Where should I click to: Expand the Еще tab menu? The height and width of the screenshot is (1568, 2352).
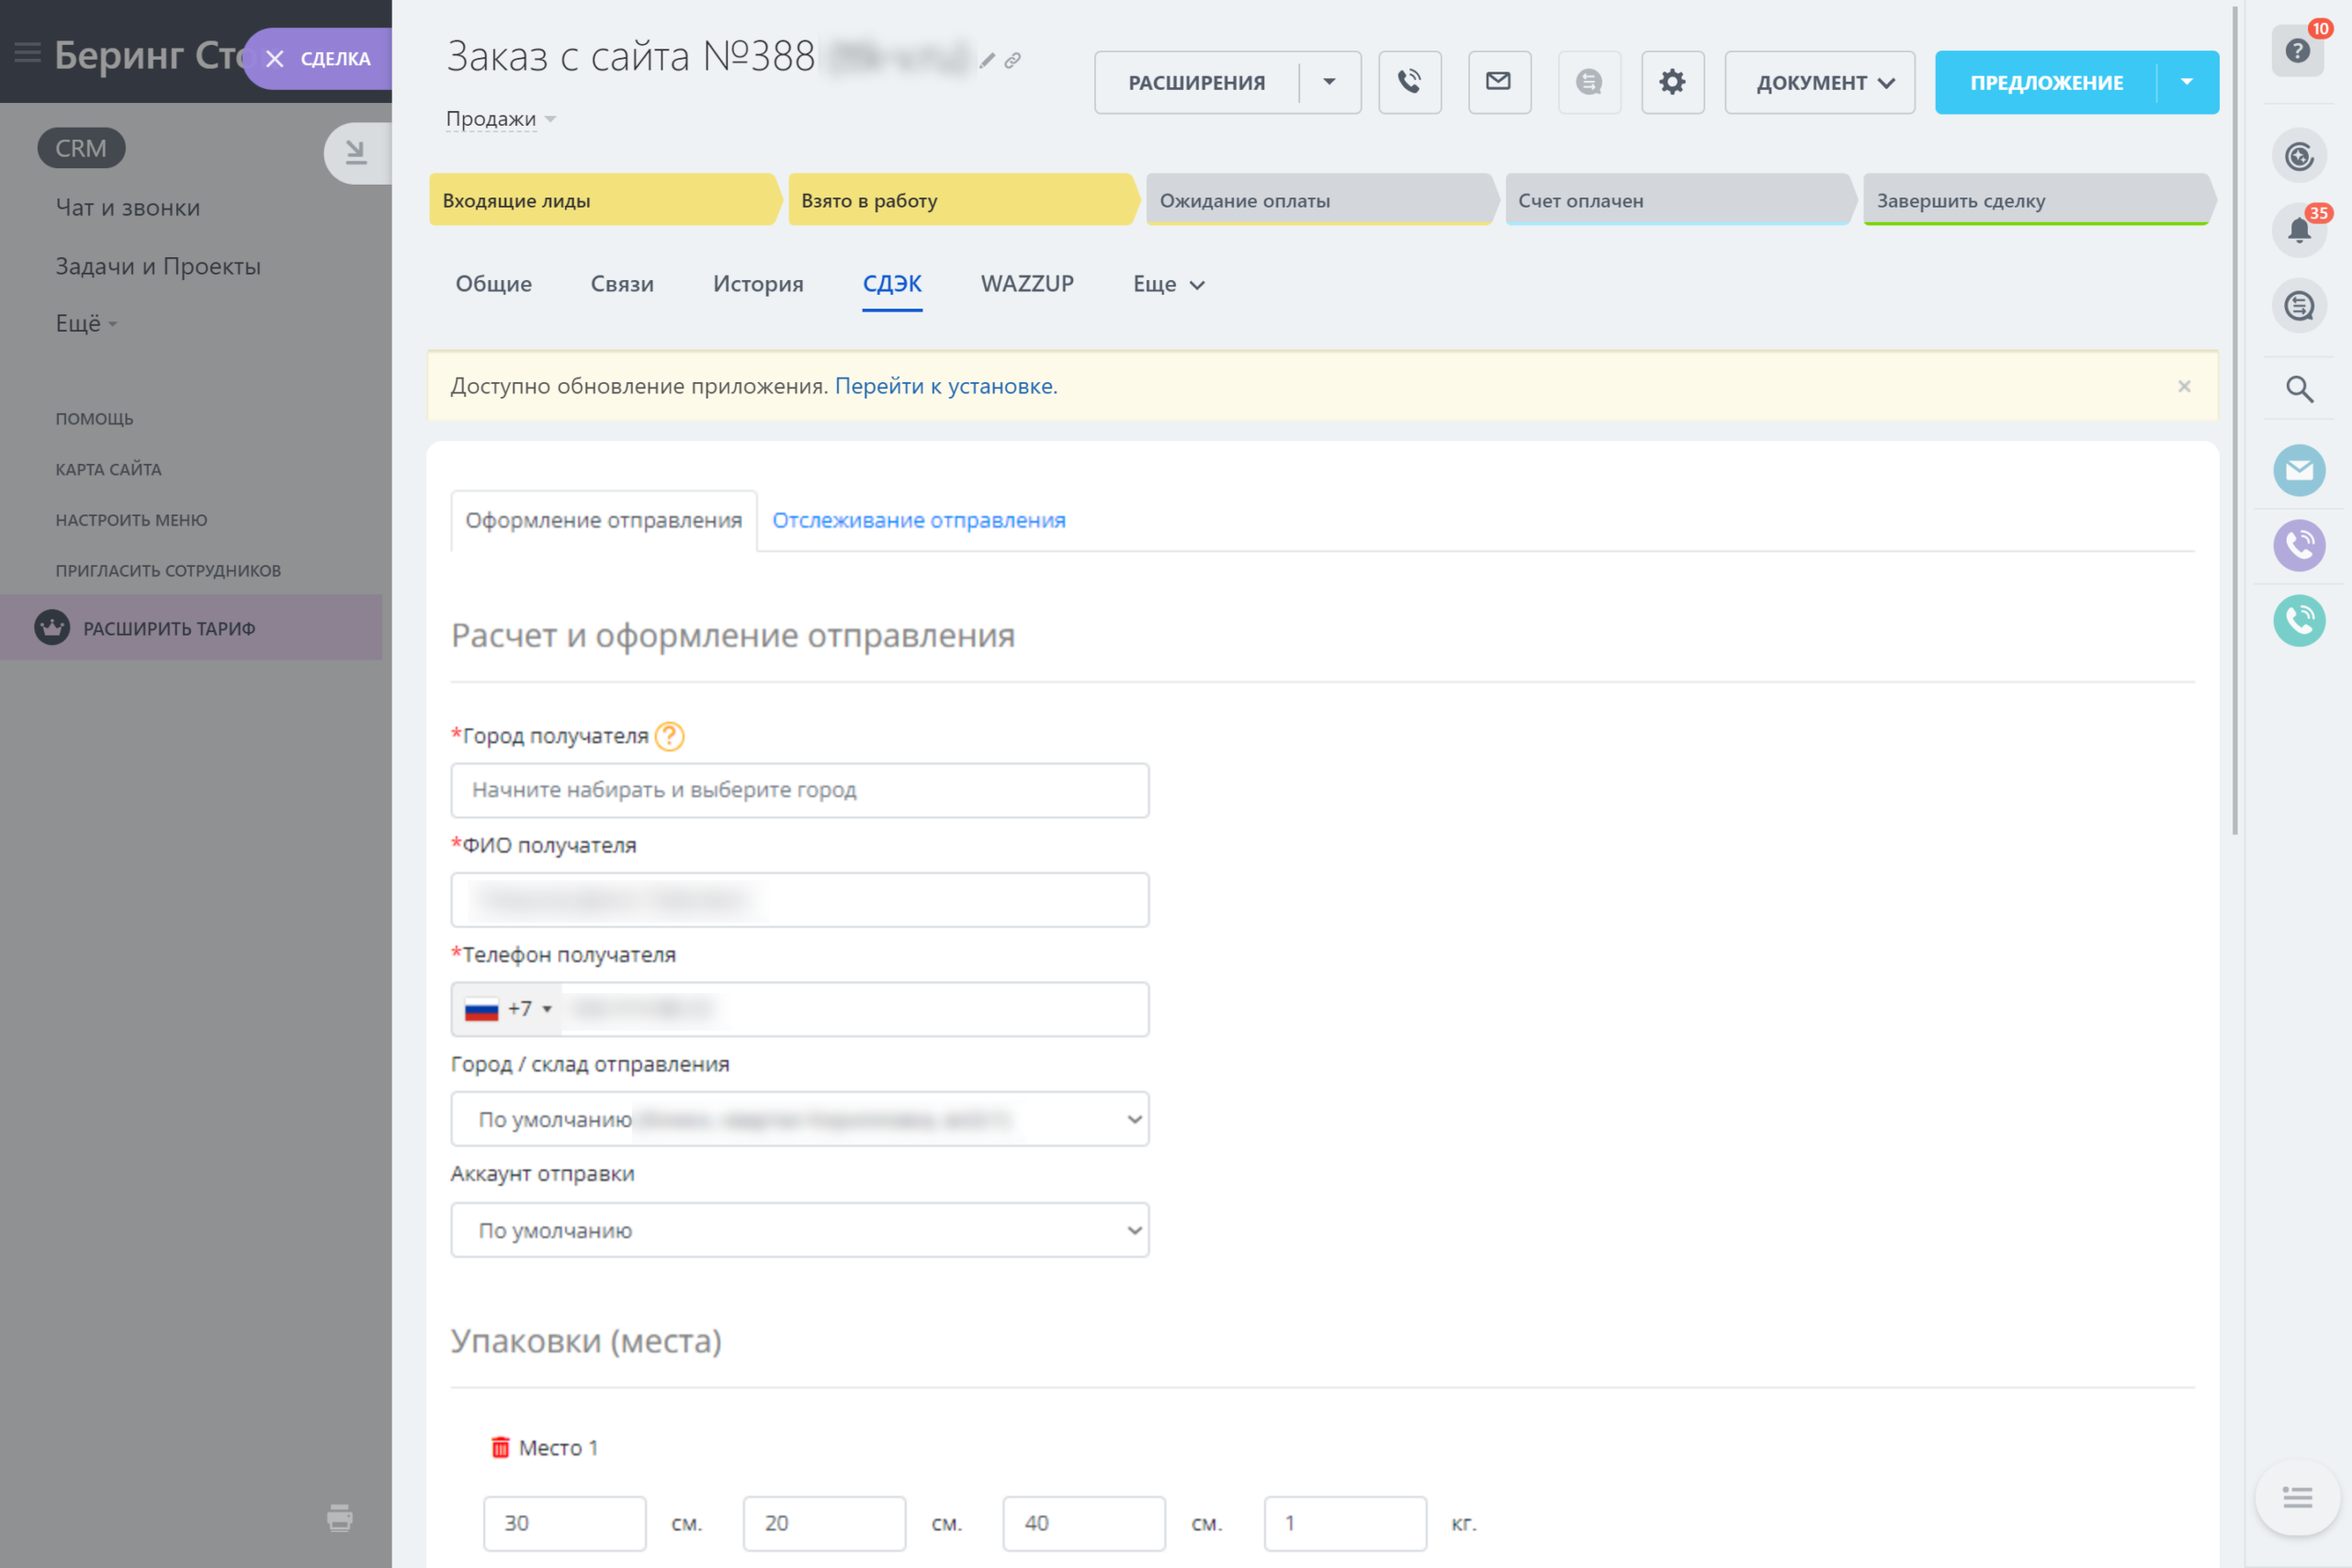(1168, 284)
